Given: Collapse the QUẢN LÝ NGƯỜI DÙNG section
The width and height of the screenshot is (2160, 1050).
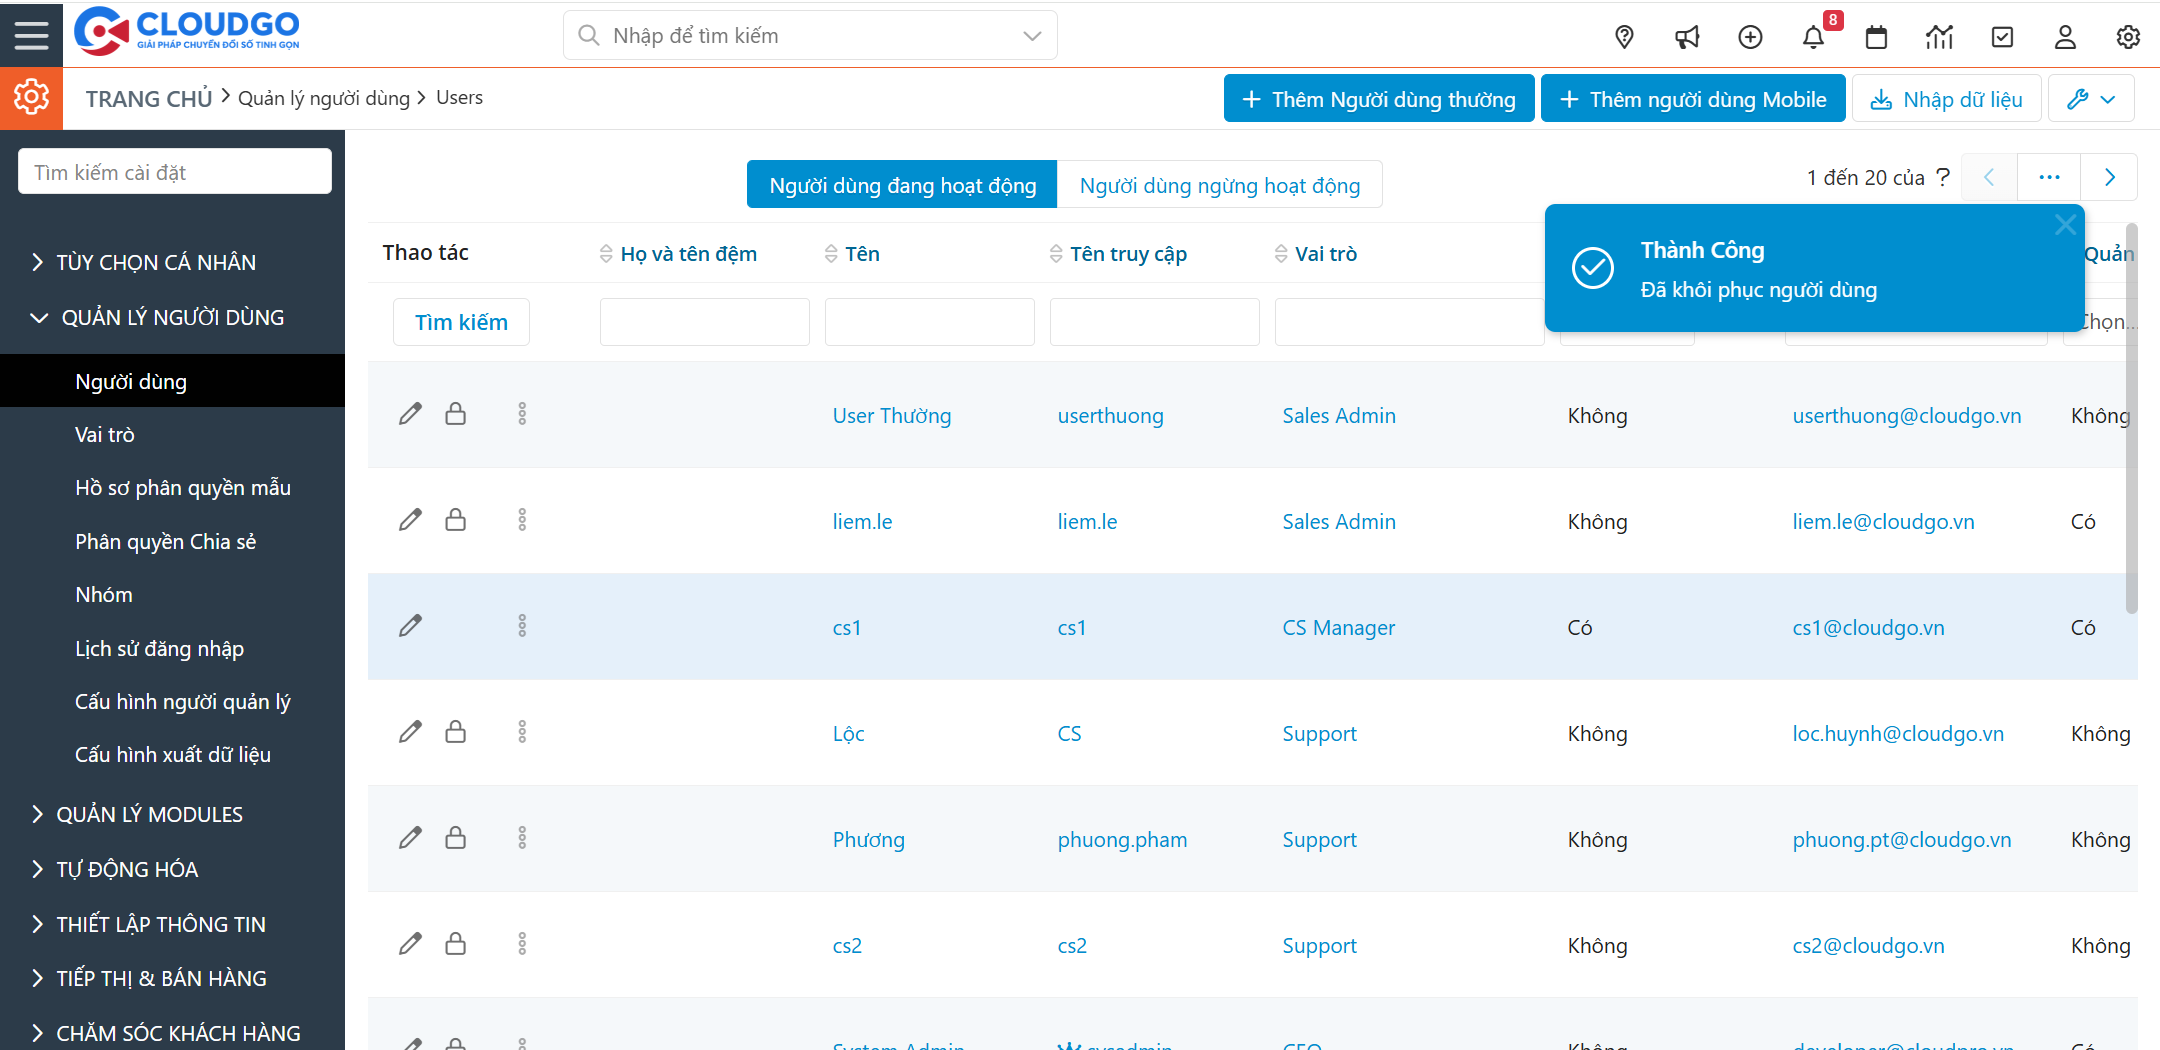Looking at the screenshot, I should click(172, 318).
